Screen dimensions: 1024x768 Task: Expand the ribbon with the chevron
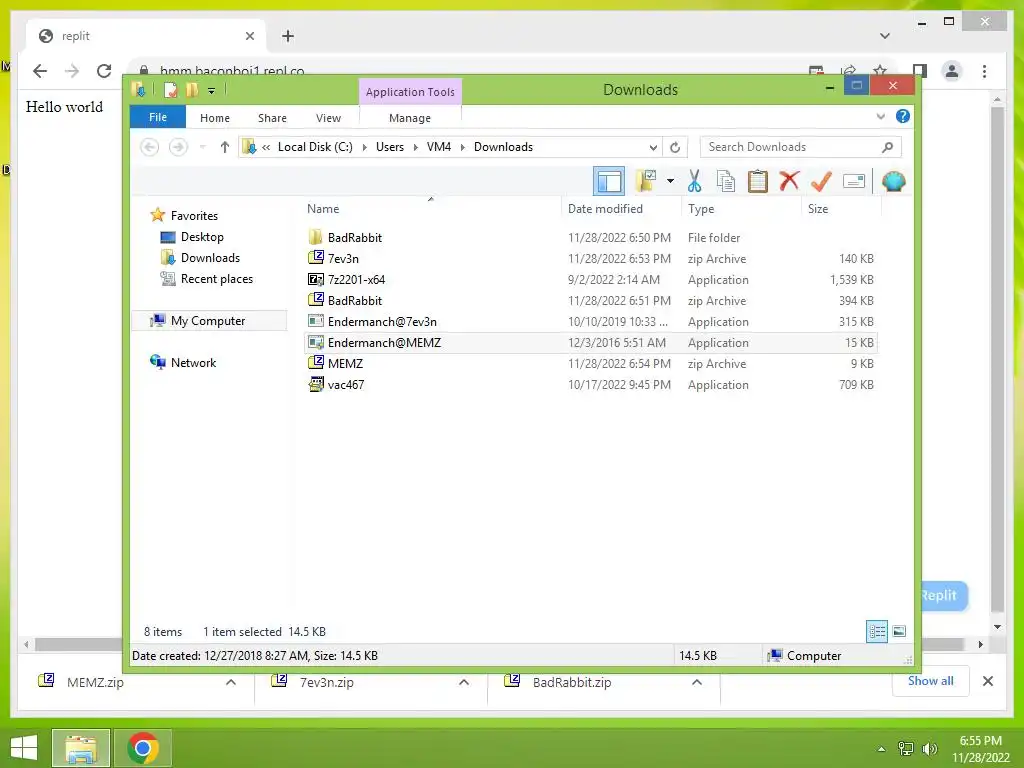tap(880, 117)
